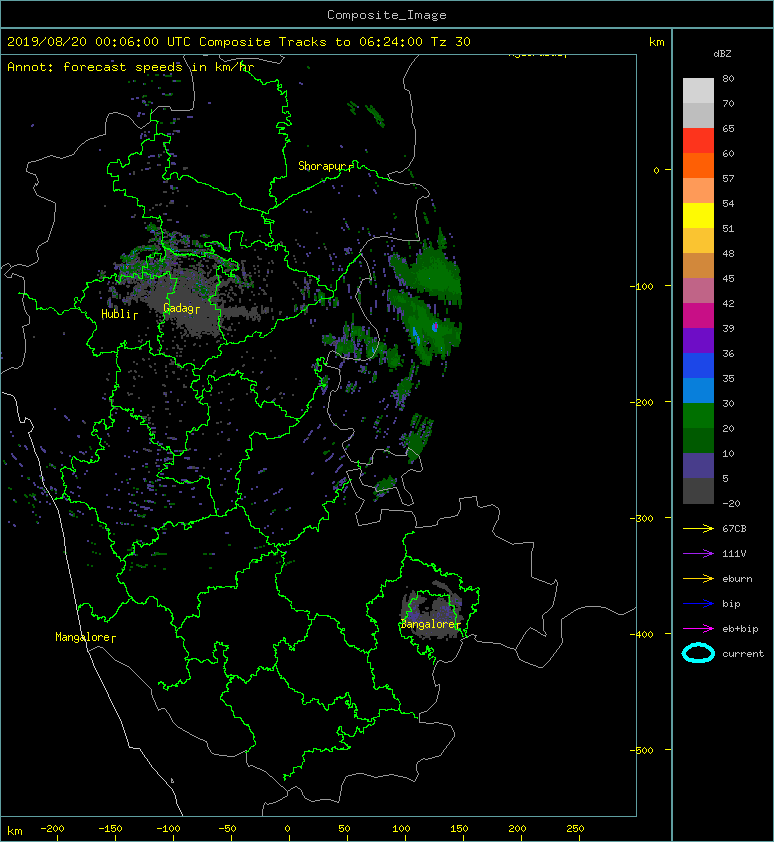
Task: Click the 'km' label in the top-right header
Action: (657, 42)
